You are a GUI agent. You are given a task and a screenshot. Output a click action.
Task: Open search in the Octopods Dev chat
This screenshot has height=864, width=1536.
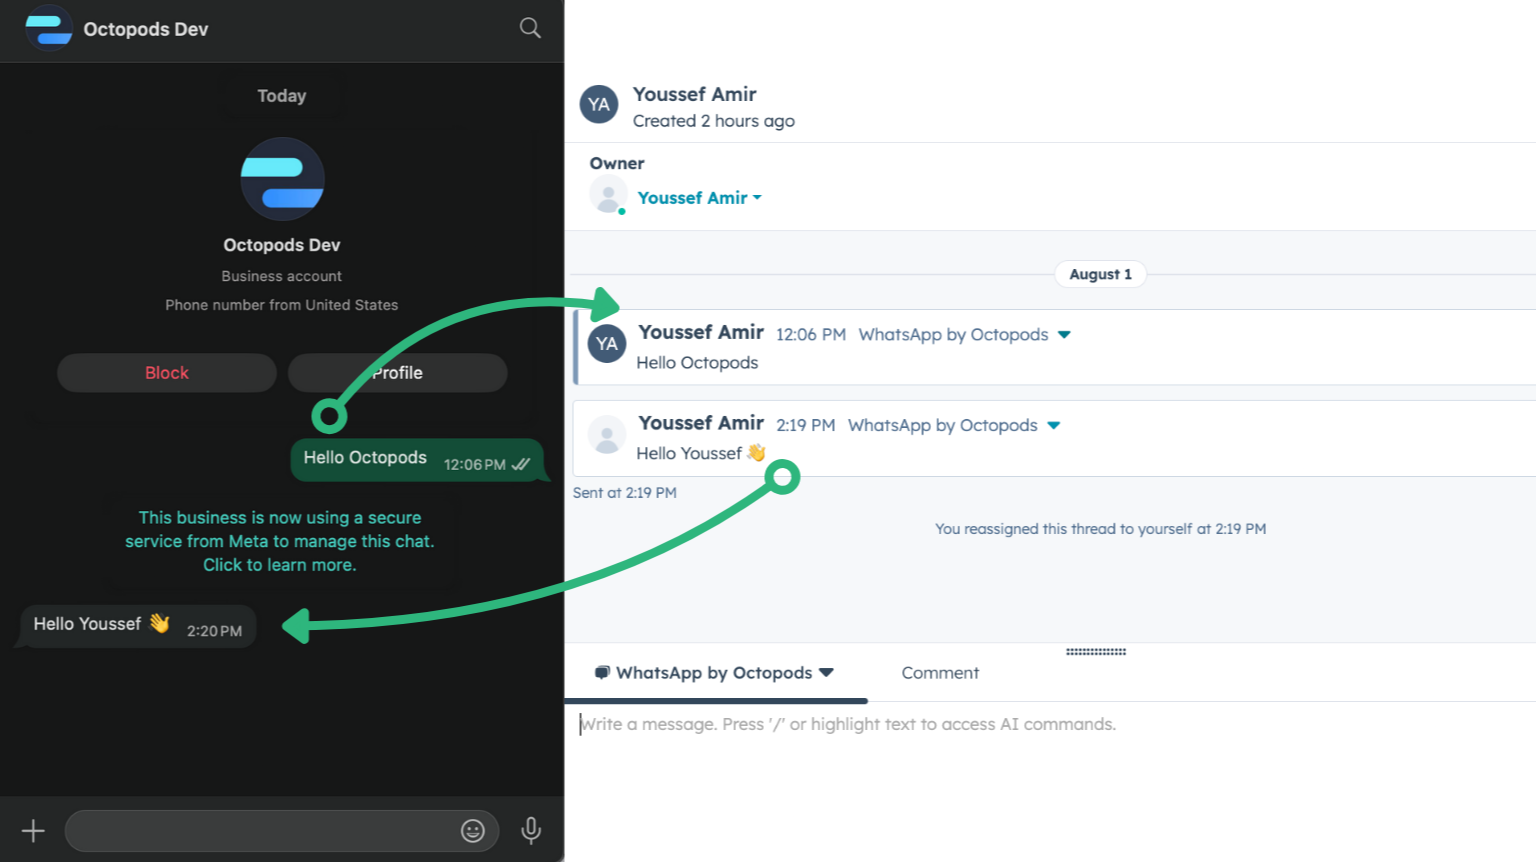[x=530, y=28]
